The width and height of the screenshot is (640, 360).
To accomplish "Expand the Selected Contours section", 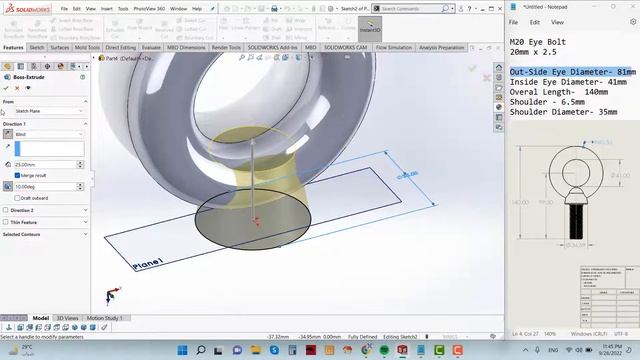I will (85, 234).
